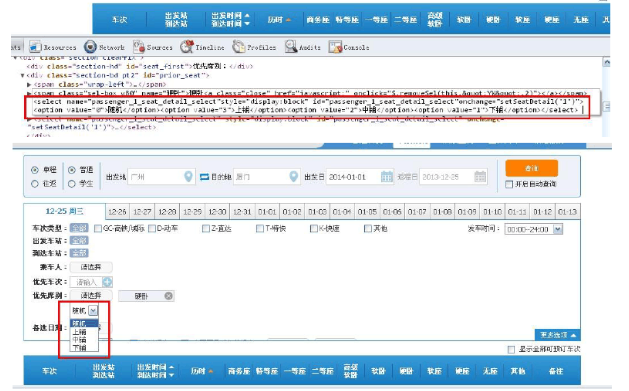Switch to the 01-07 date tab
This screenshot has width=629, height=391.
tap(417, 212)
